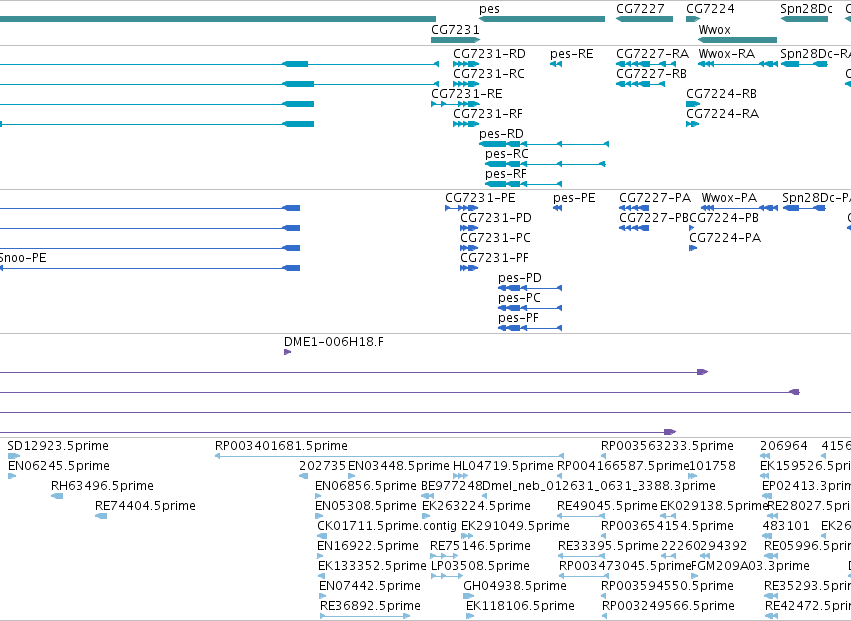The image size is (851, 621).
Task: Click the EN16922.5prime EST label
Action: (x=368, y=546)
